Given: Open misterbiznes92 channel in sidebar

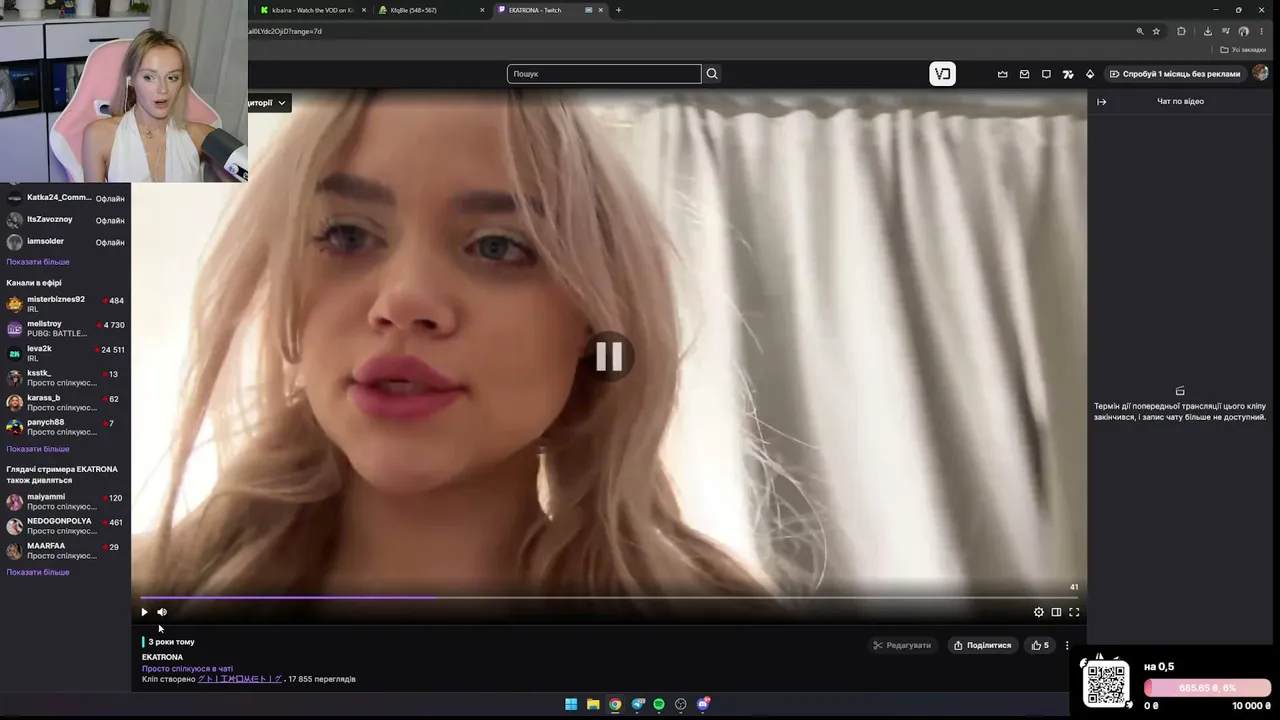Looking at the screenshot, I should pyautogui.click(x=65, y=304).
